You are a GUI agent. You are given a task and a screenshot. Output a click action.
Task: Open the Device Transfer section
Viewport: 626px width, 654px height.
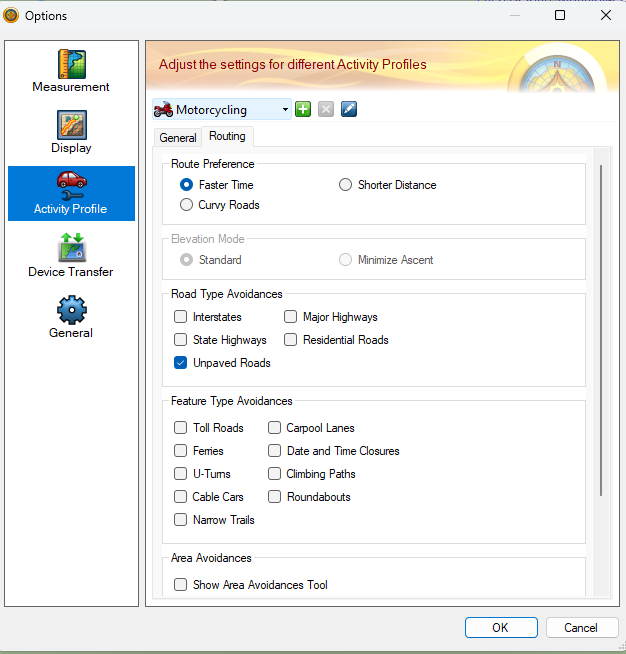(71, 255)
